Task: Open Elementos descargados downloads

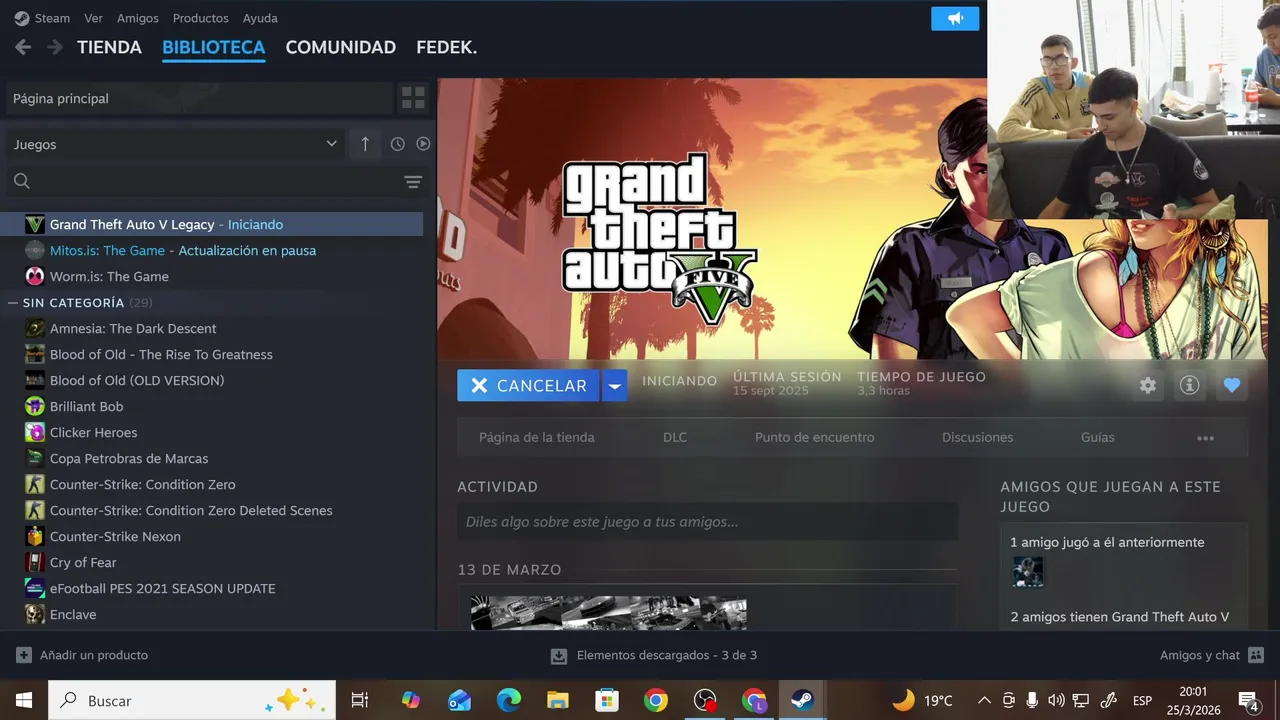Action: tap(654, 655)
